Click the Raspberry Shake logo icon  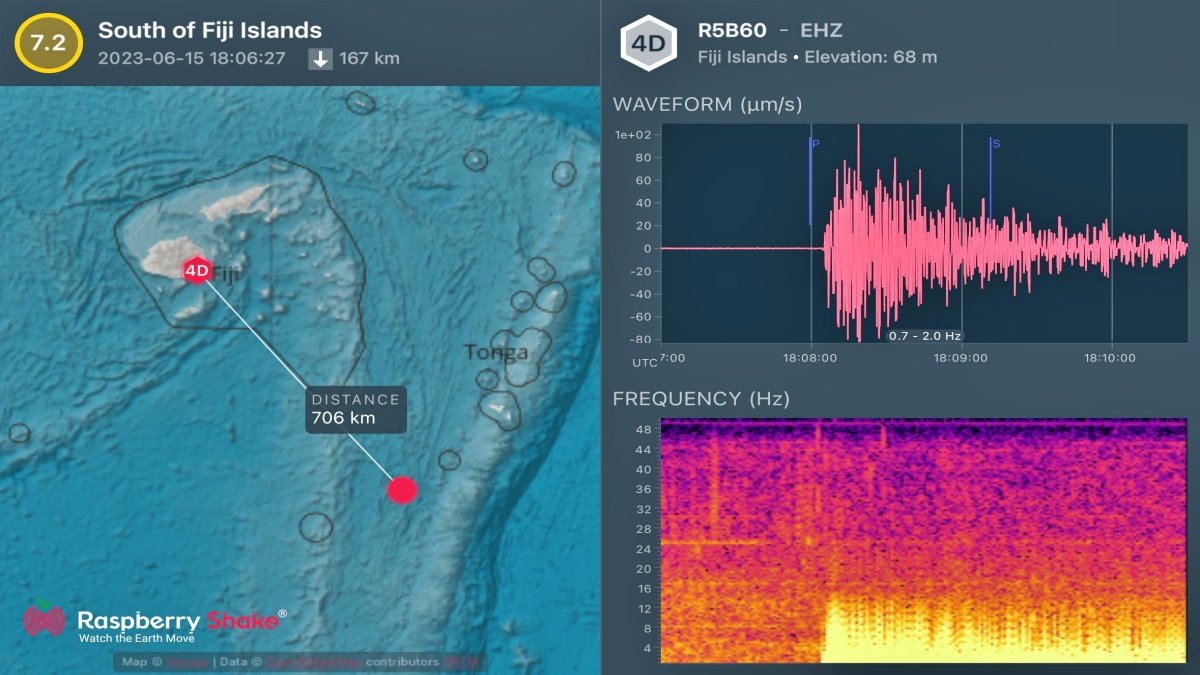(x=44, y=620)
